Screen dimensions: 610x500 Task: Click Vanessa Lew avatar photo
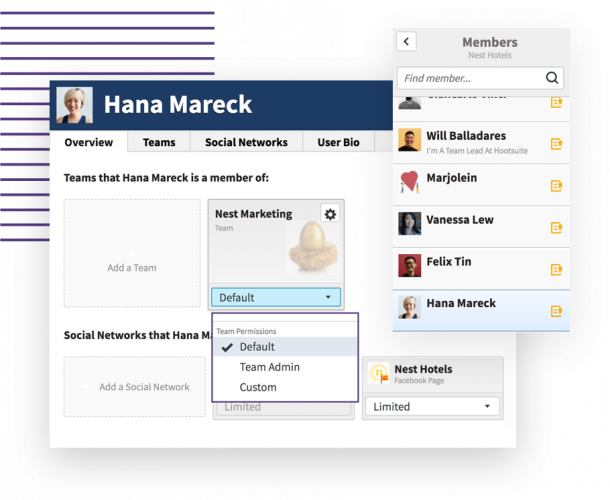pos(409,223)
